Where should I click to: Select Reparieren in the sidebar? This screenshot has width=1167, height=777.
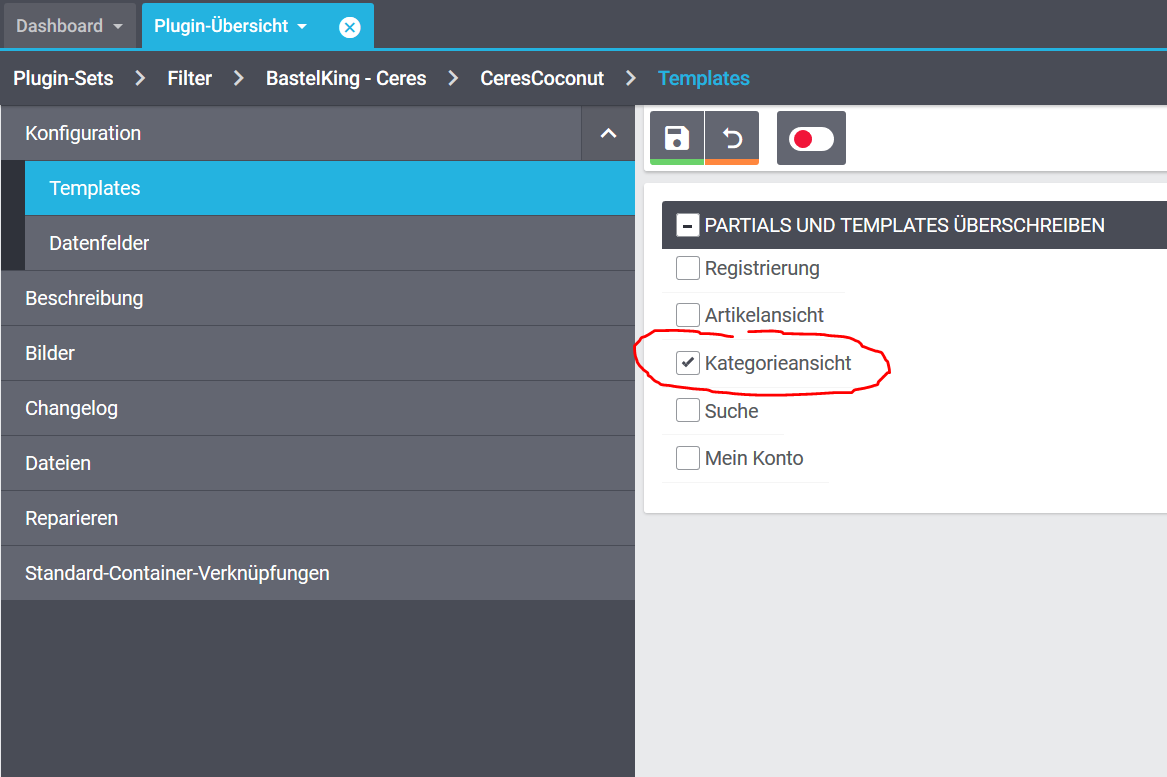pyautogui.click(x=318, y=518)
